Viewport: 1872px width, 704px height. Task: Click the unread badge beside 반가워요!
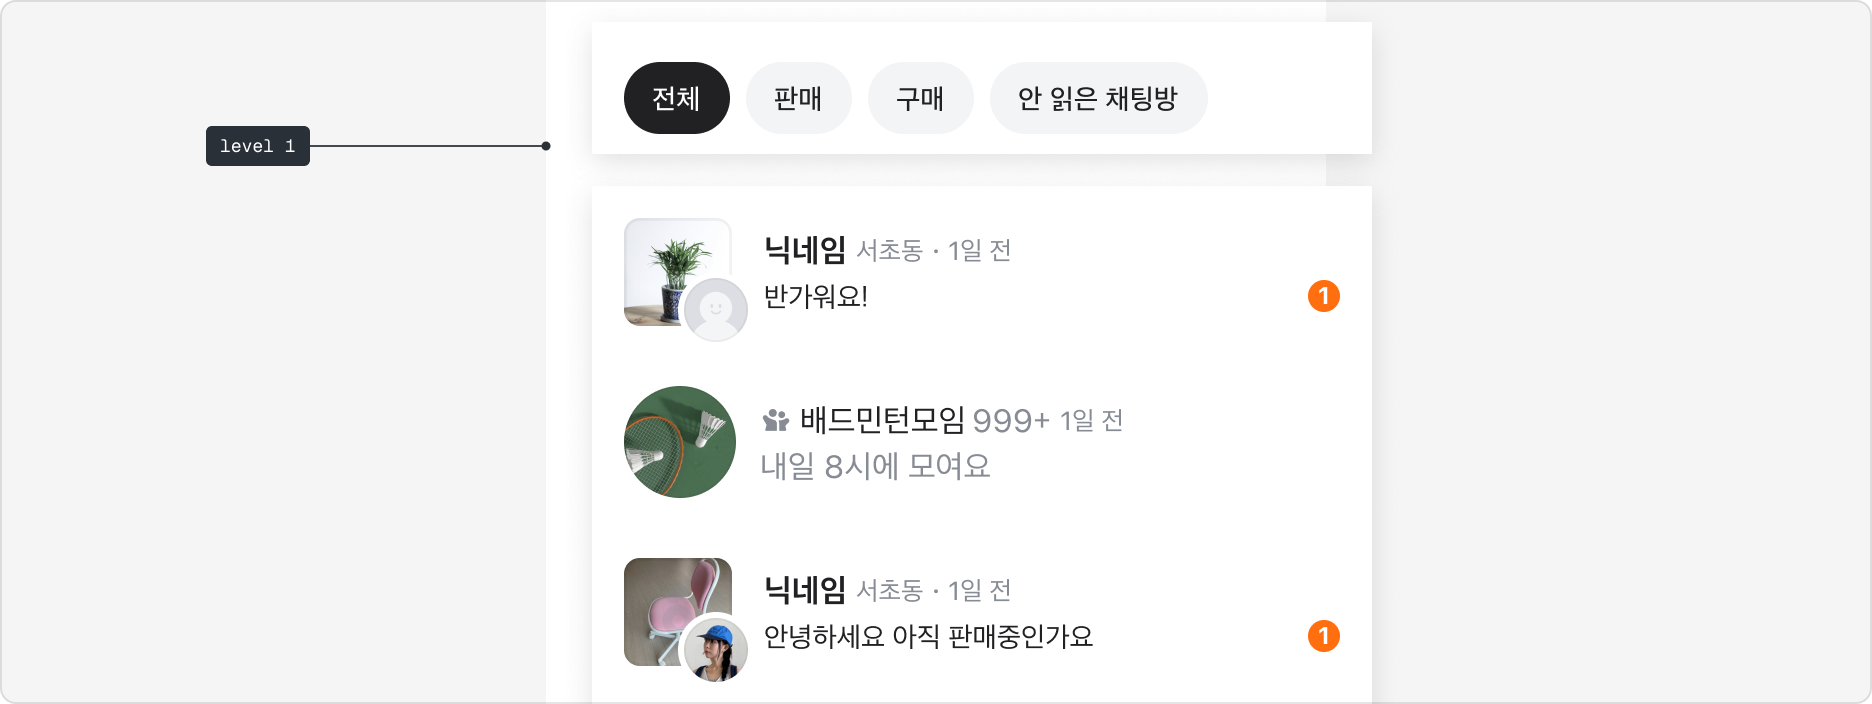tap(1323, 296)
